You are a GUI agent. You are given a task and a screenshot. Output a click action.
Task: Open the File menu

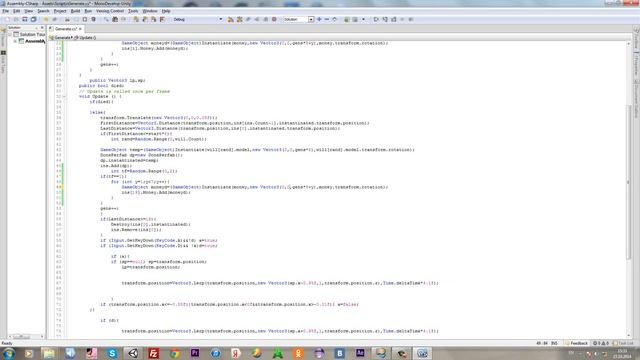pos(5,11)
